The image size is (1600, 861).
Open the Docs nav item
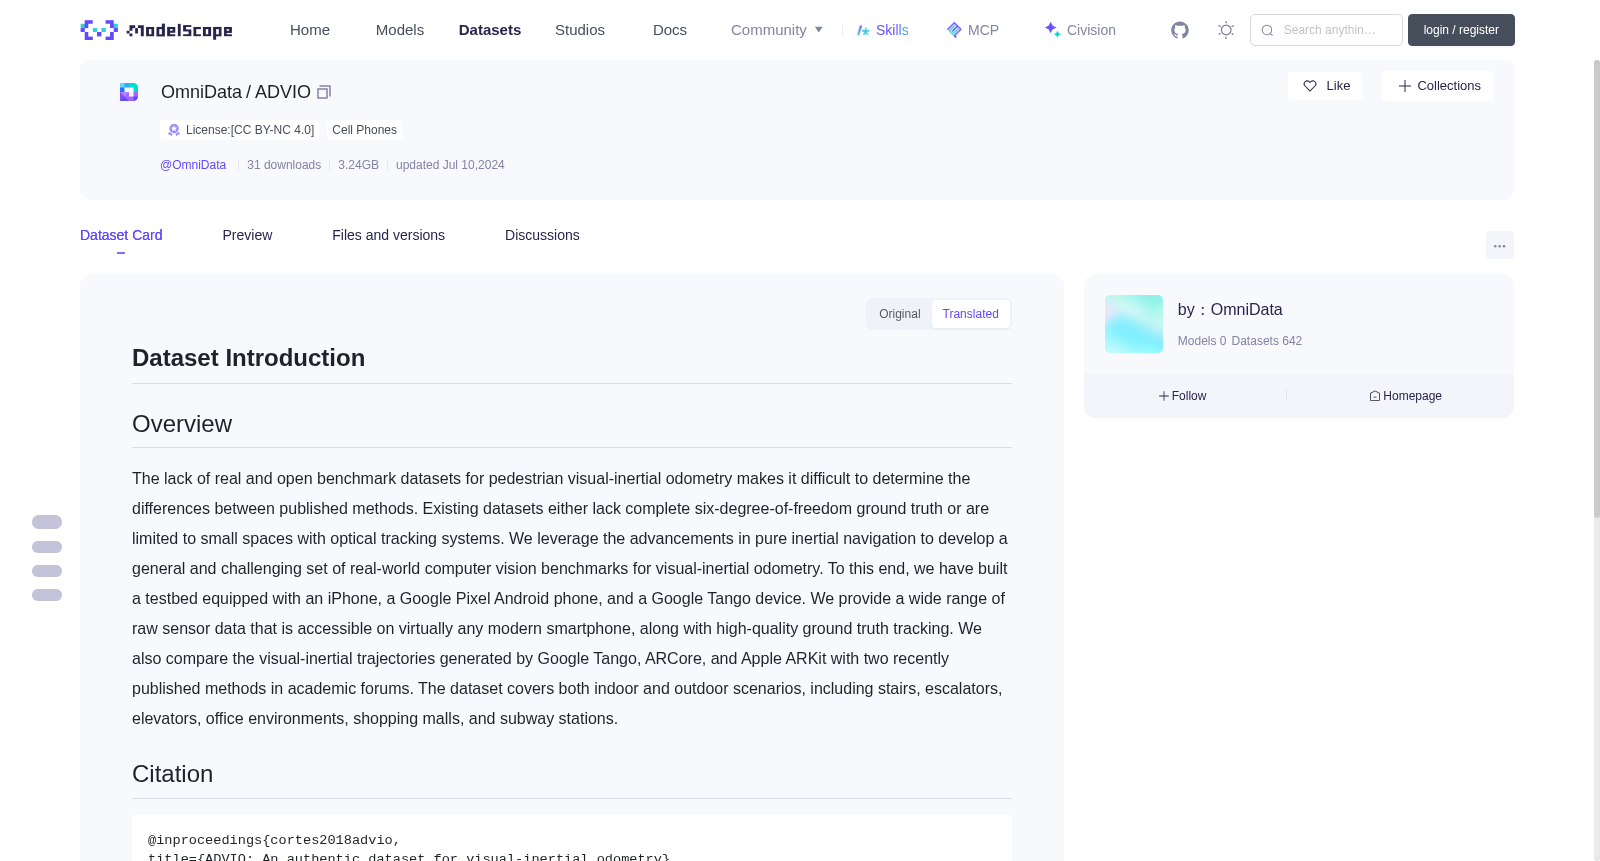click(x=670, y=30)
